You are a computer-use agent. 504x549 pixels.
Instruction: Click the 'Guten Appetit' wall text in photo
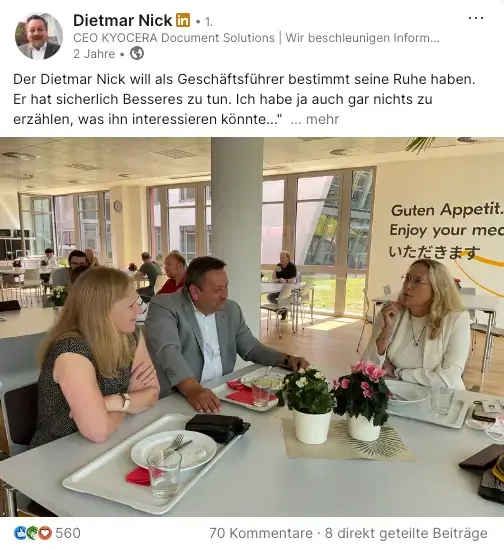pyautogui.click(x=447, y=210)
